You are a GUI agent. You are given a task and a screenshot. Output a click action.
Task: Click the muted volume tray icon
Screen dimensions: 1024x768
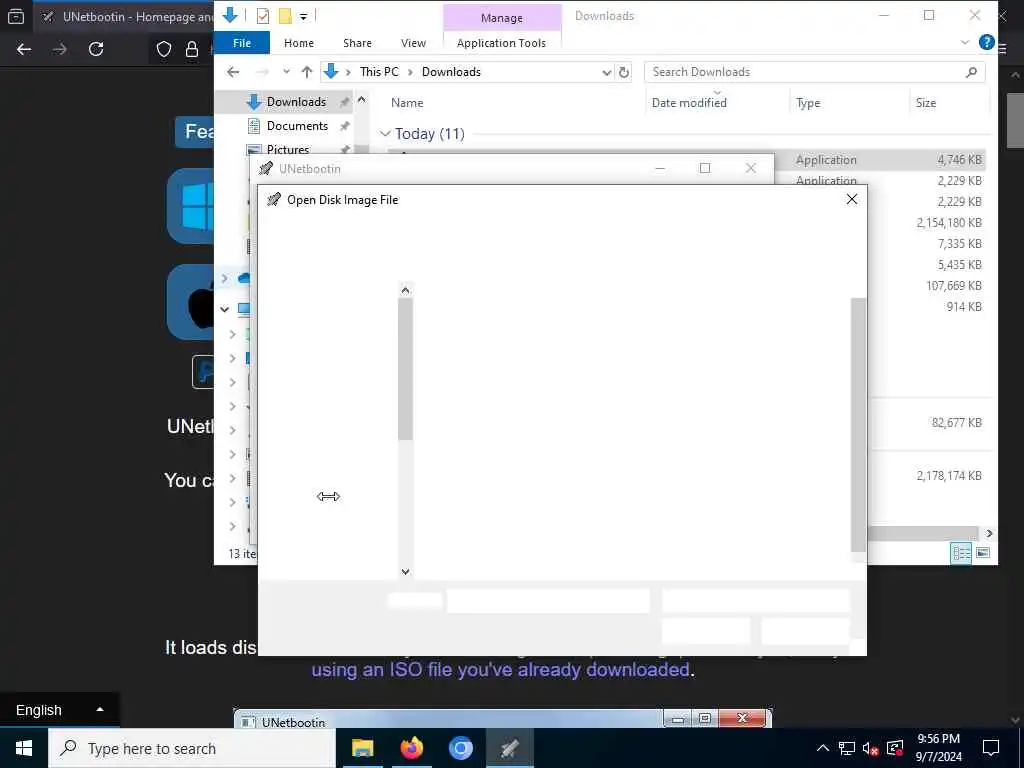click(870, 748)
